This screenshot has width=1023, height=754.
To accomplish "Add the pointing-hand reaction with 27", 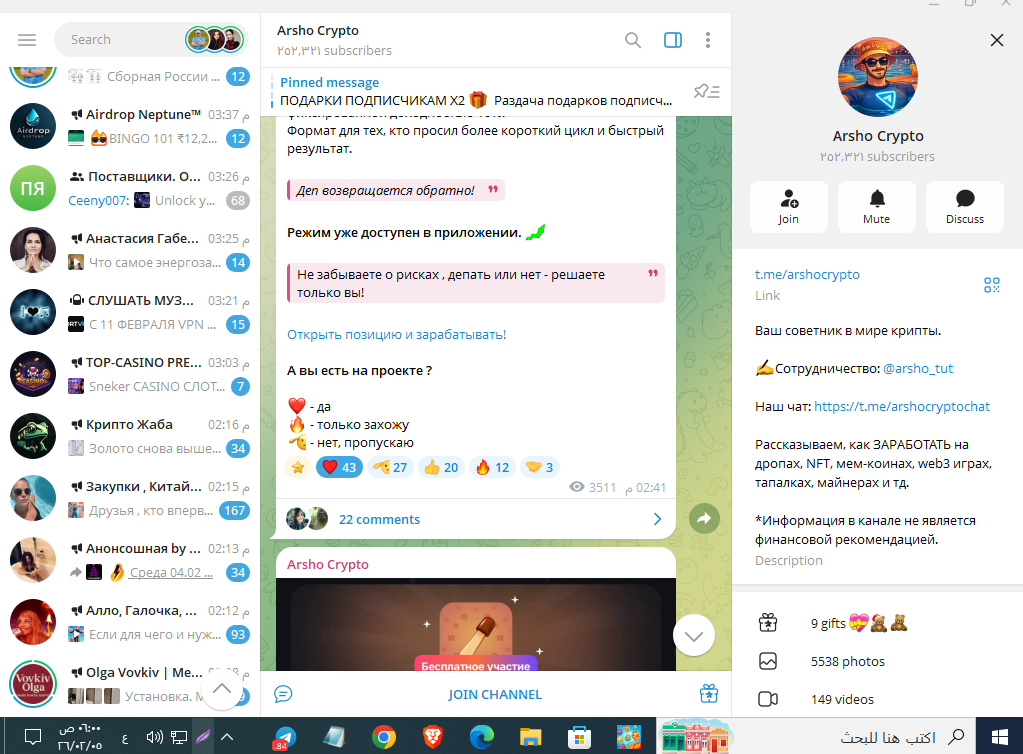I will coord(390,467).
